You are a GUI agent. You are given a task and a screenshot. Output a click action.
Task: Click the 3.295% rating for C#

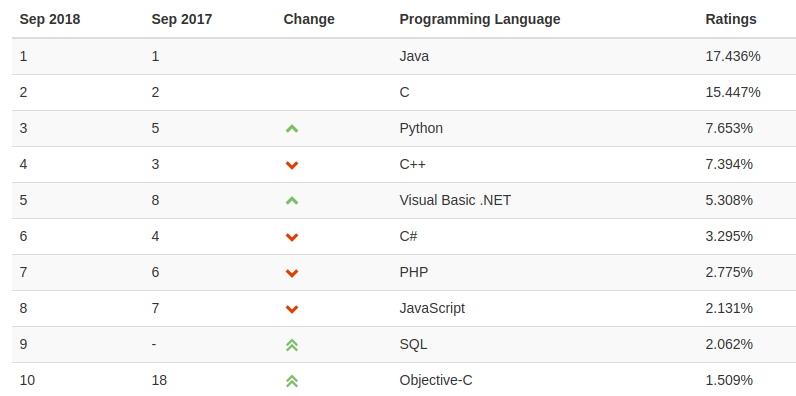coord(729,237)
